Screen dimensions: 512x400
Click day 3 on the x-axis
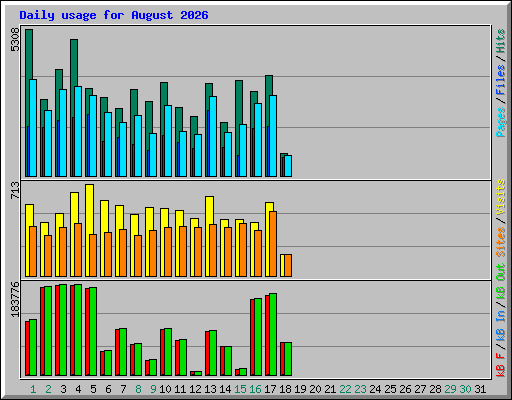pos(63,389)
